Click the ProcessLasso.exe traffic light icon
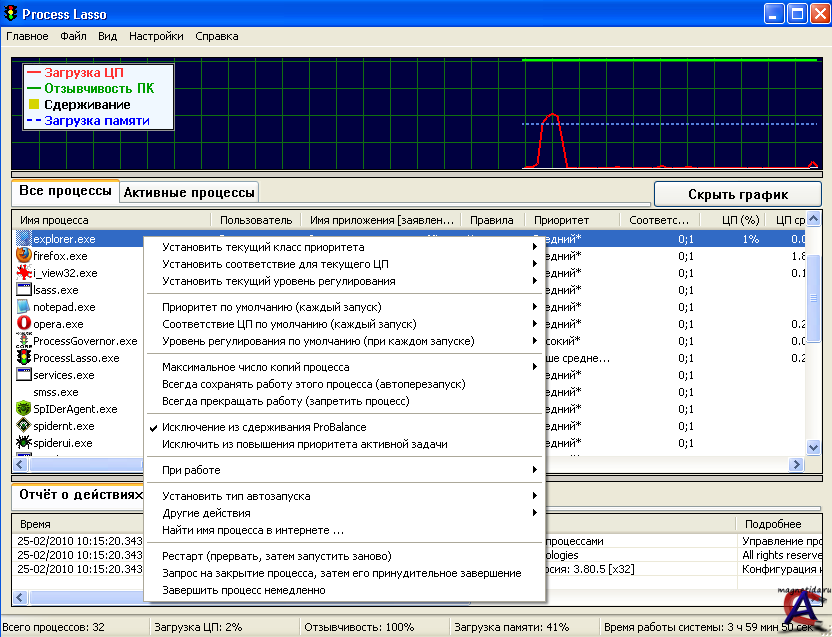Image resolution: width=832 pixels, height=637 pixels. point(24,358)
